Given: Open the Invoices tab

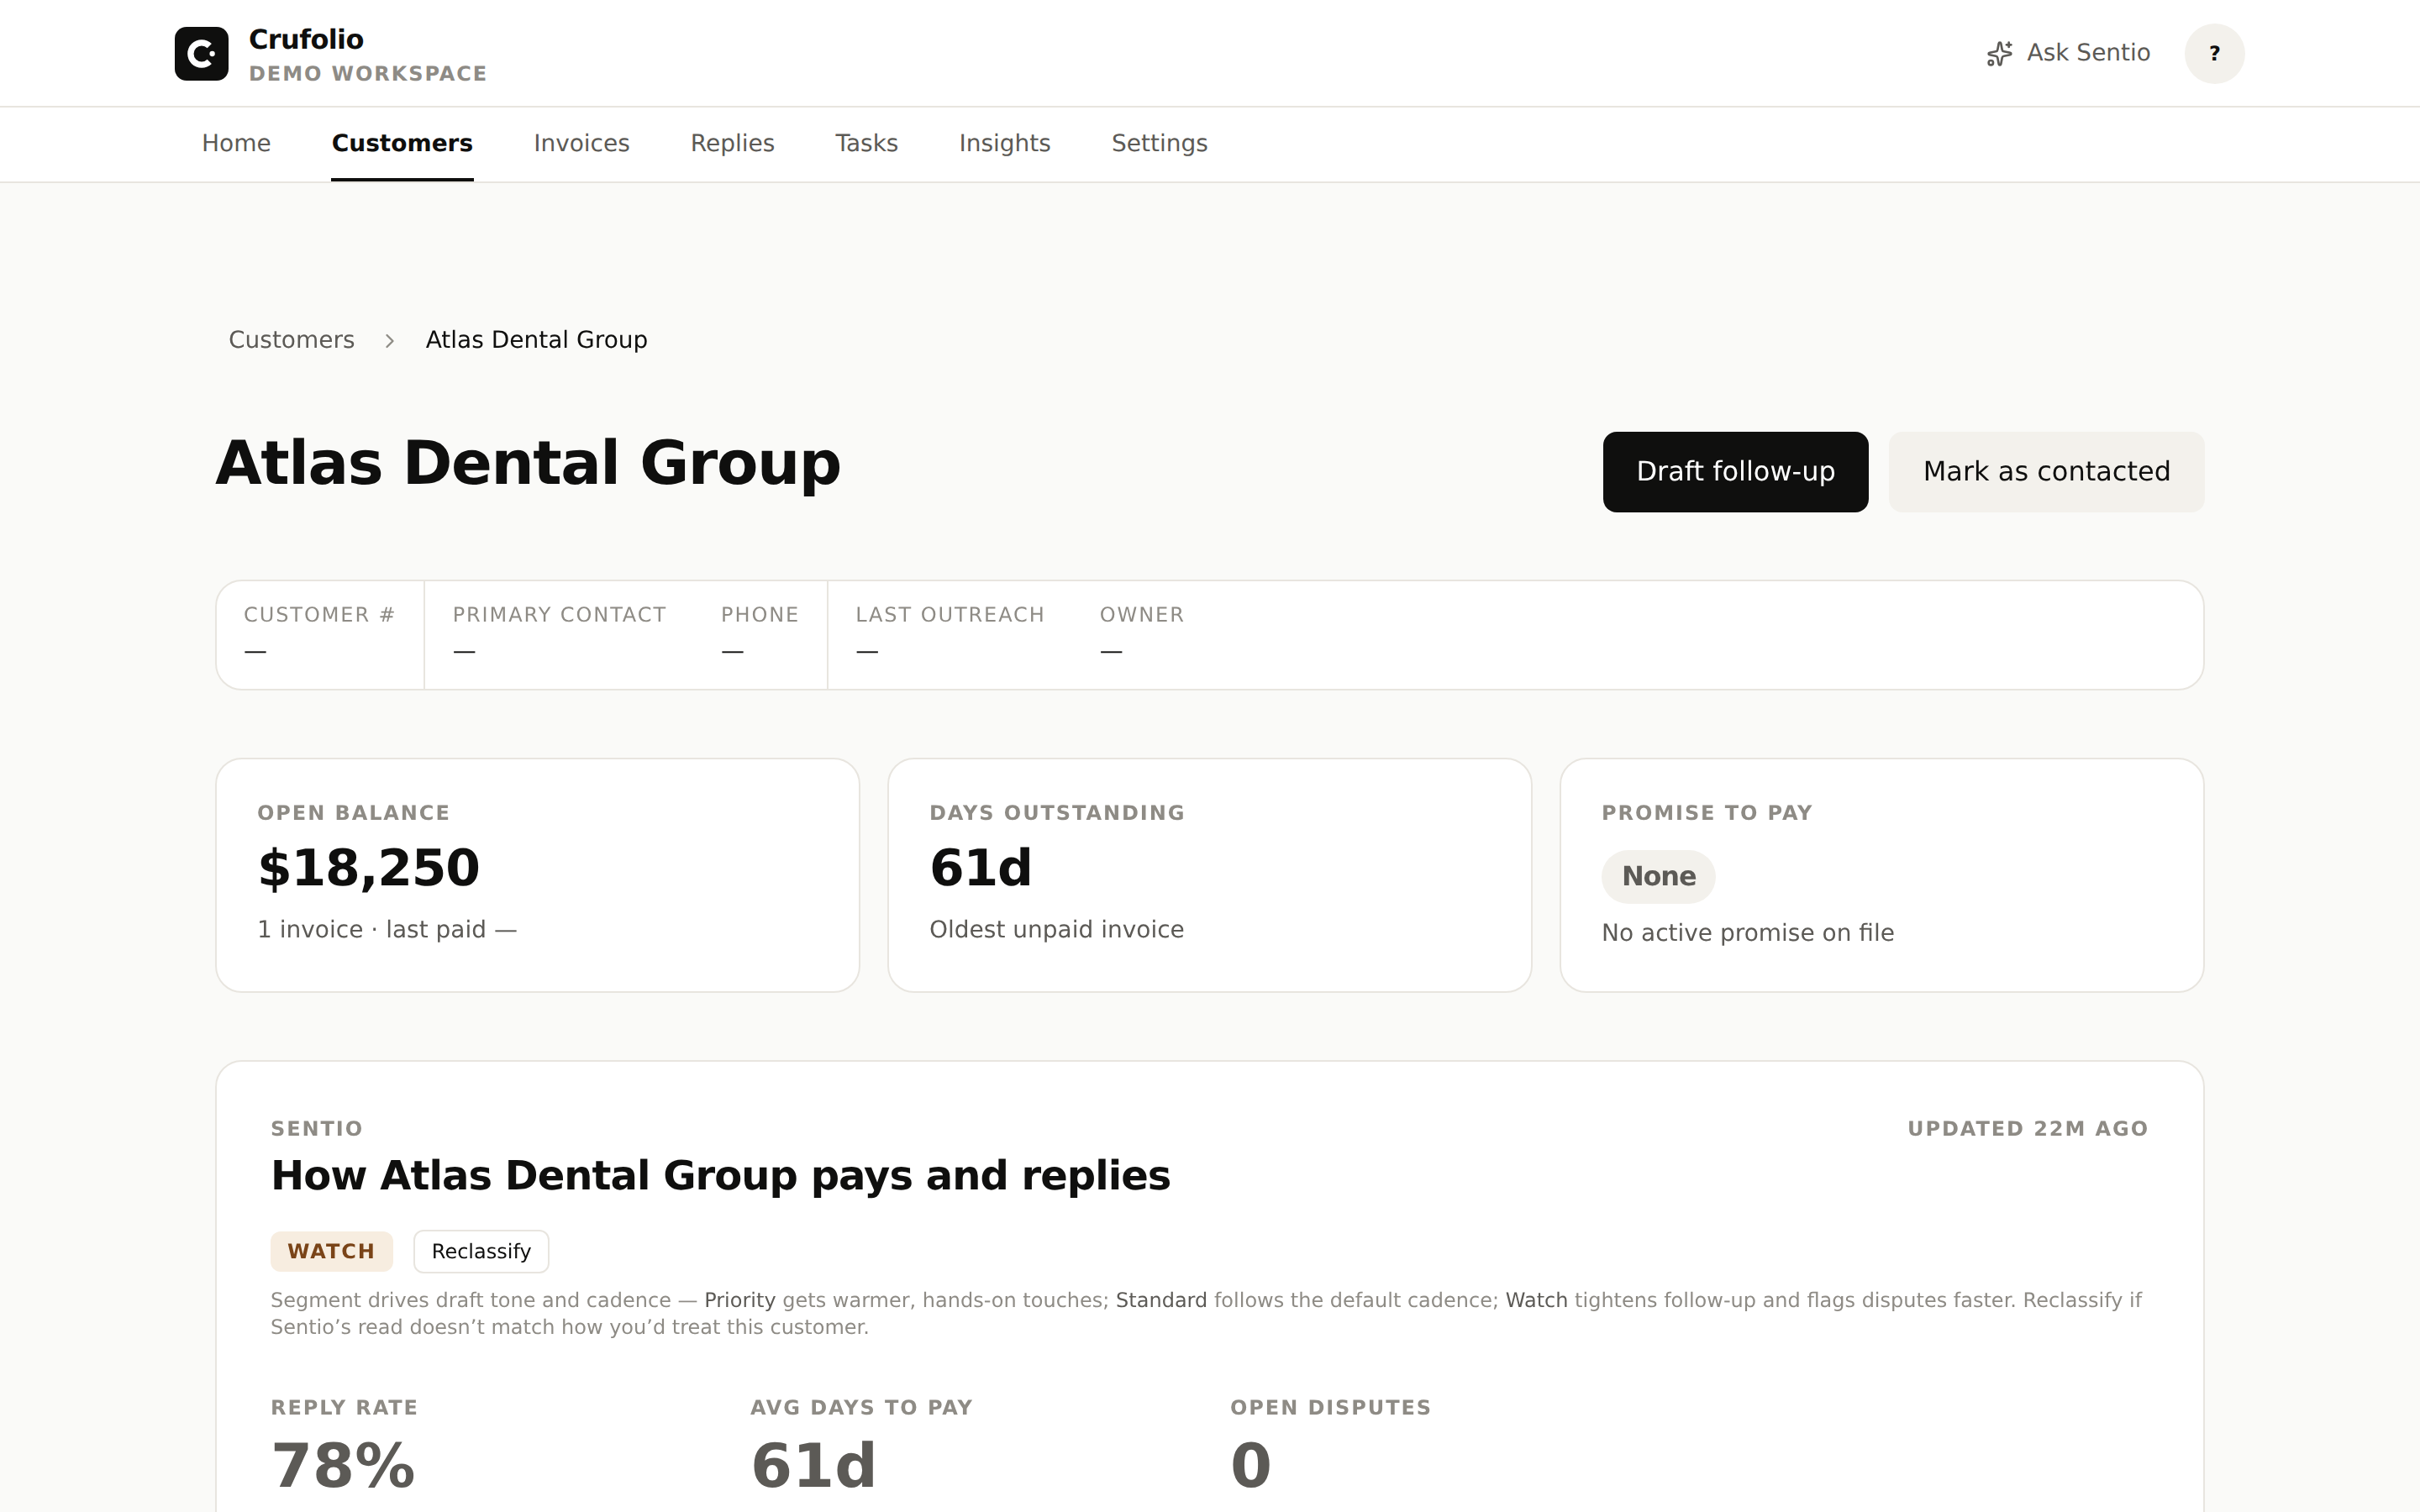Looking at the screenshot, I should 581,143.
